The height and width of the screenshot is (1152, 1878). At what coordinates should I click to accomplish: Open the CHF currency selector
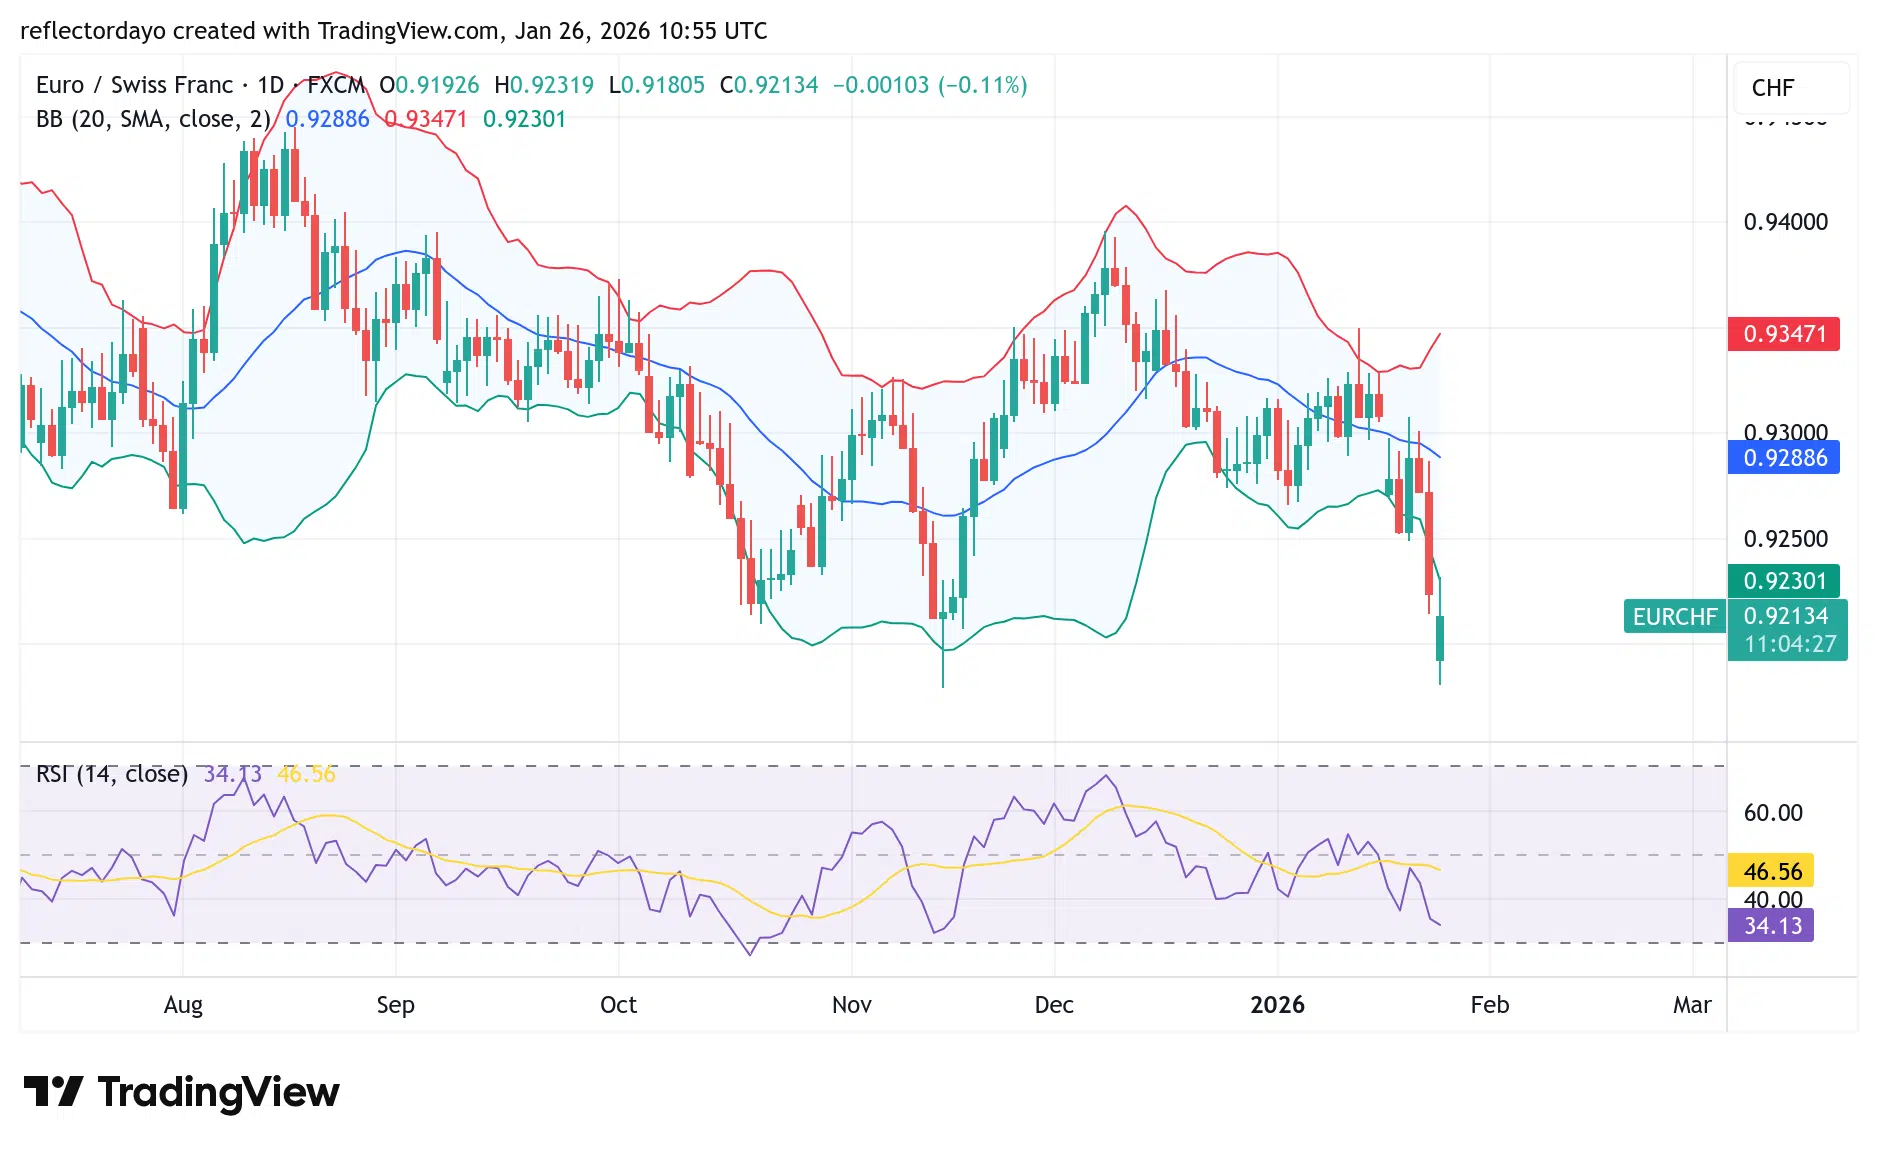1773,88
